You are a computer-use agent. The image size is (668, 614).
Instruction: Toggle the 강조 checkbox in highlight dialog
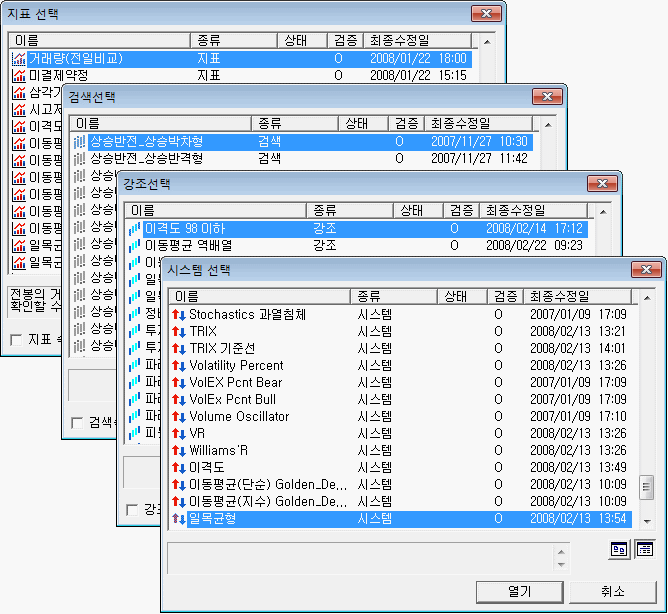[133, 509]
